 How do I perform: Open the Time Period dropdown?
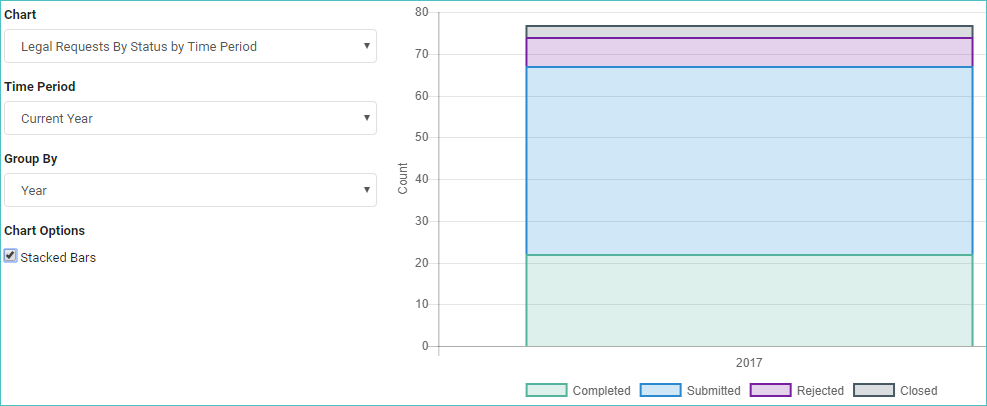pyautogui.click(x=190, y=118)
